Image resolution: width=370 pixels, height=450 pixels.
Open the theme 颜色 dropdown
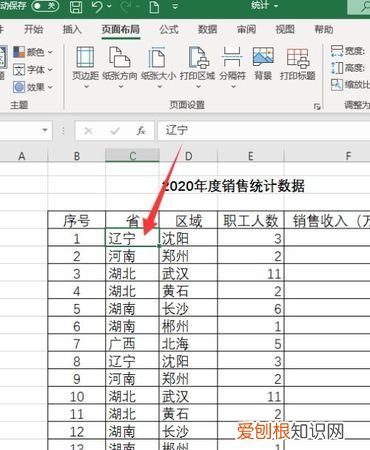pyautogui.click(x=33, y=52)
